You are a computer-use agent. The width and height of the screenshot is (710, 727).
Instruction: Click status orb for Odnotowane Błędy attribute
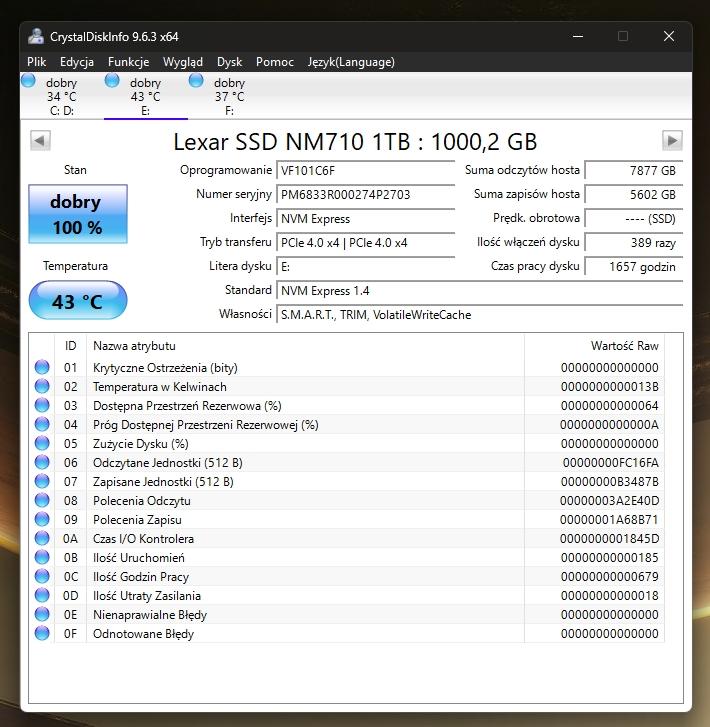click(x=42, y=634)
